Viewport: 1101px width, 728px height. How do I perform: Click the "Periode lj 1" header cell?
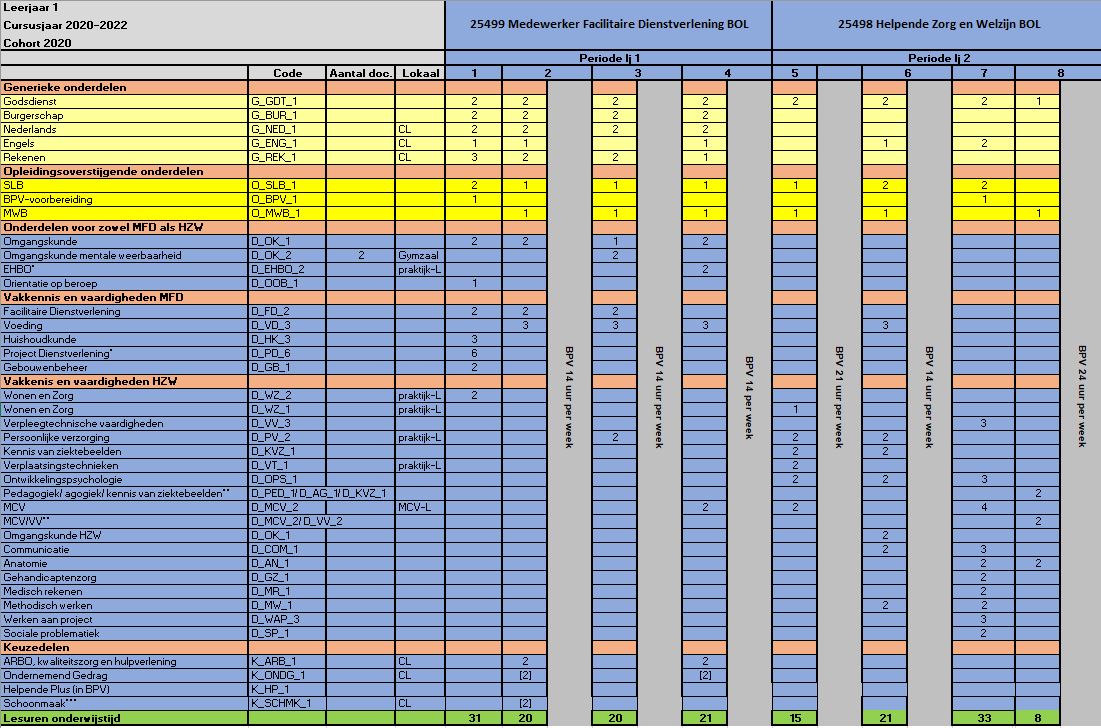pos(609,58)
